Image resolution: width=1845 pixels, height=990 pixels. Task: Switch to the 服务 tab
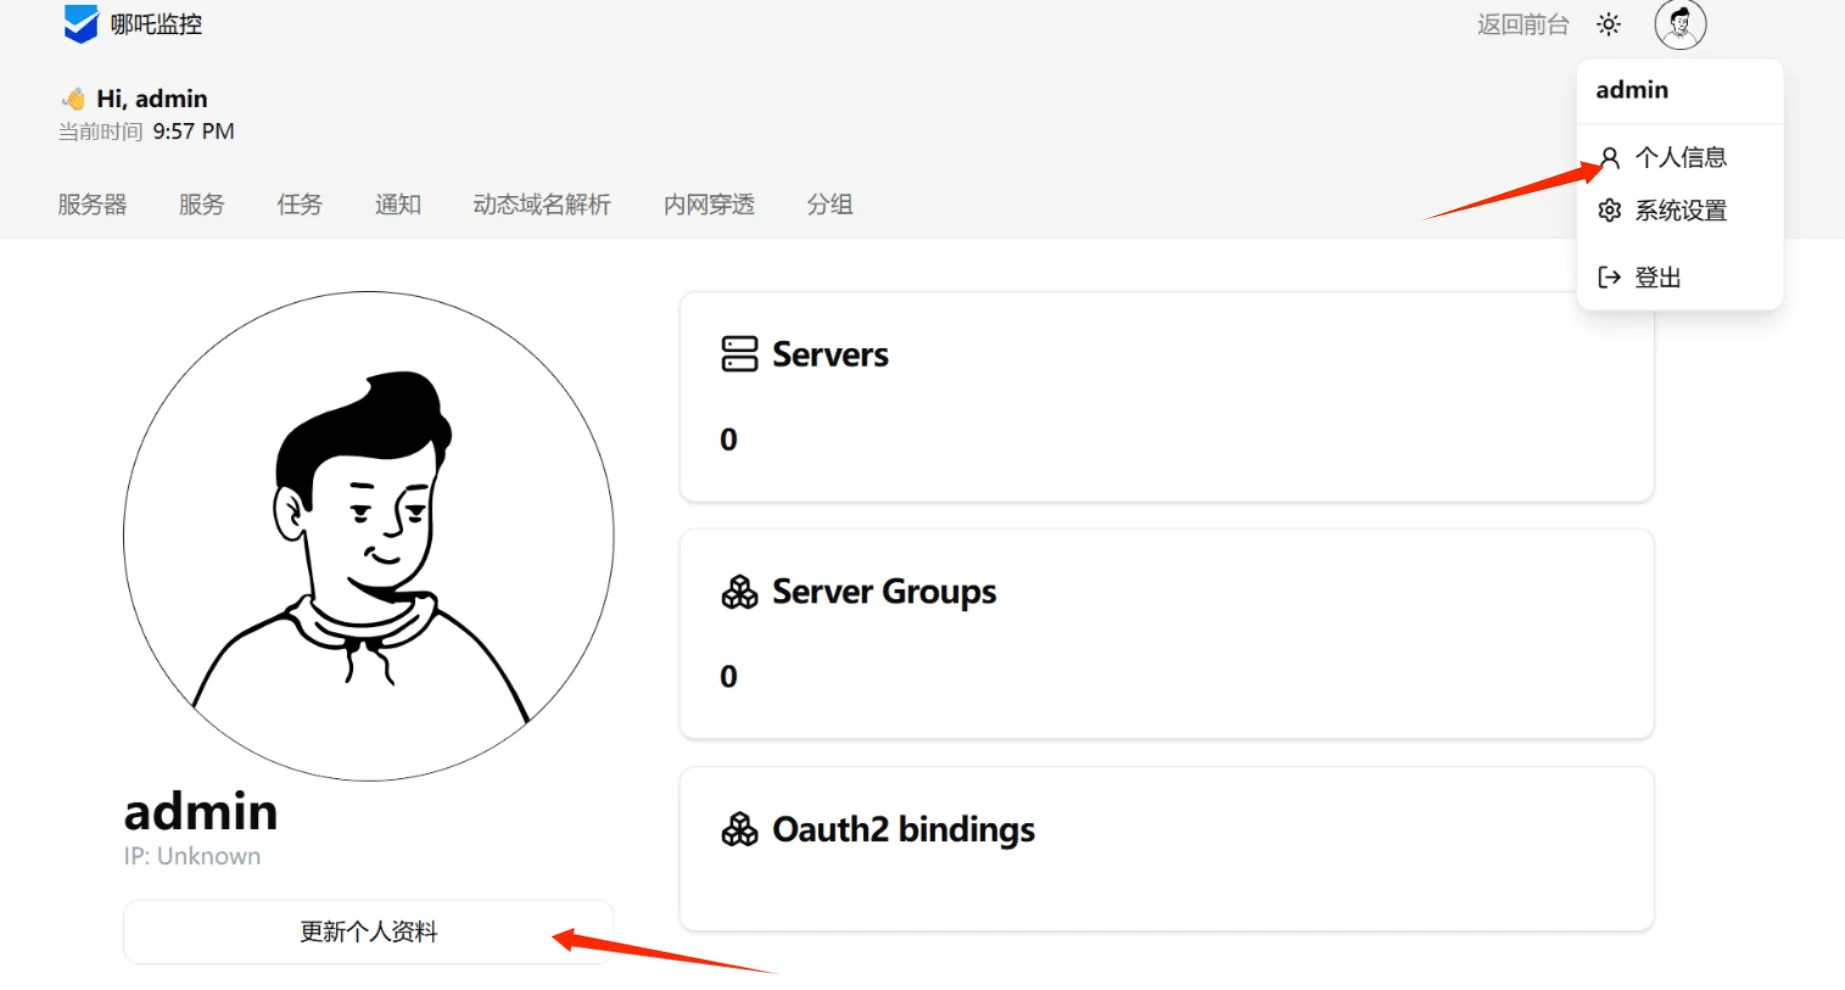coord(201,204)
